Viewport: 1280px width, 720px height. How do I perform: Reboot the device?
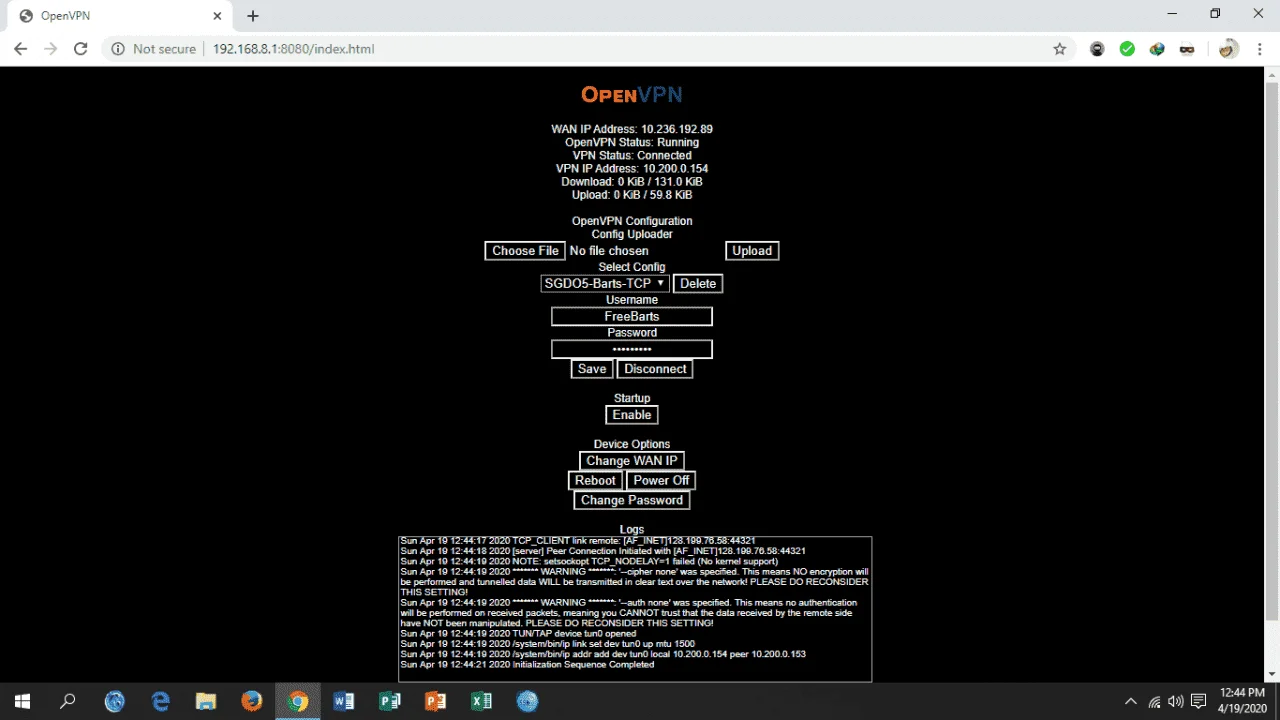pos(595,480)
